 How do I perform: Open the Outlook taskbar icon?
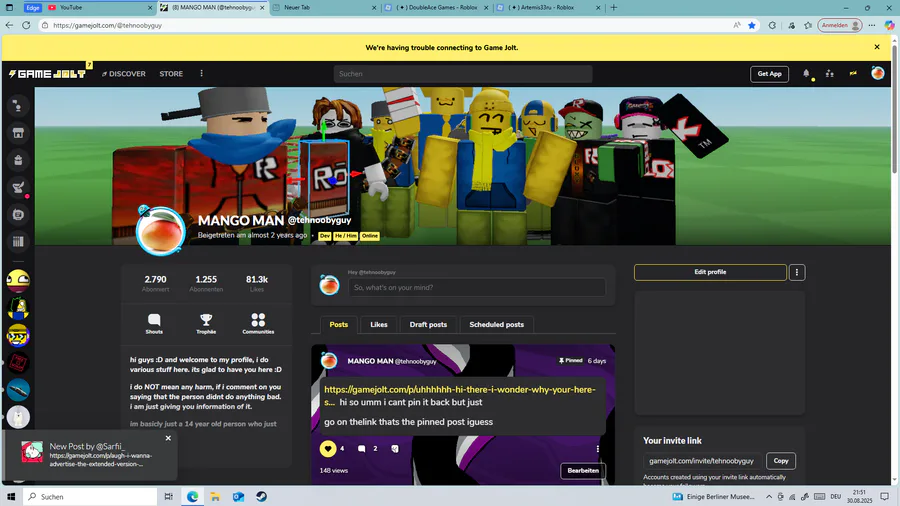(x=238, y=496)
